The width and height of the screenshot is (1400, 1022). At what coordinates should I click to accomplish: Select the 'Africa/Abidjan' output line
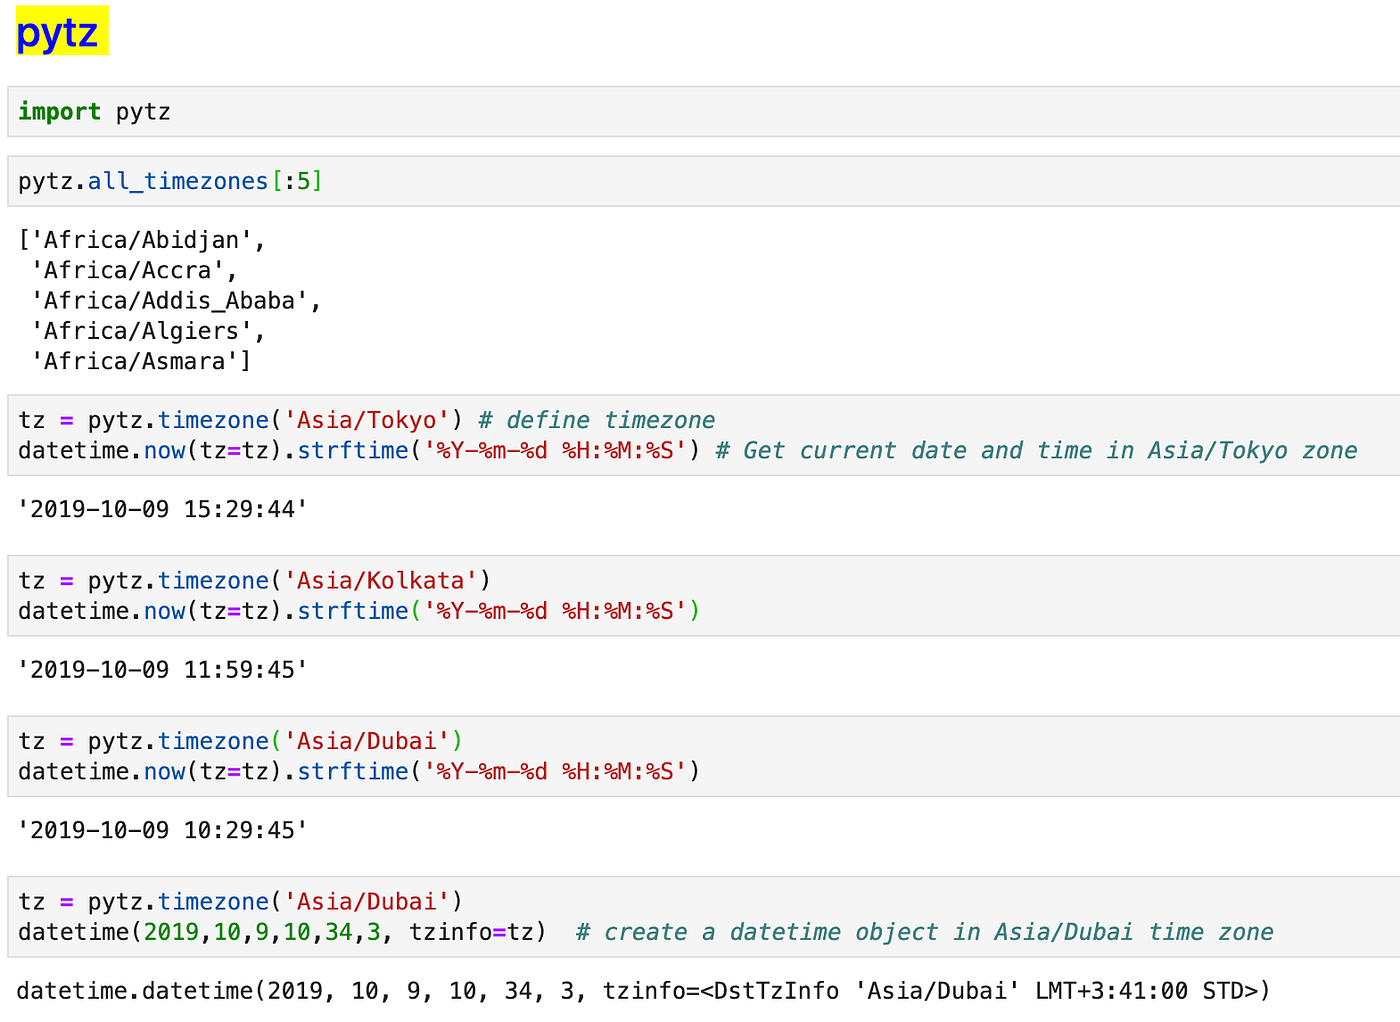click(x=143, y=240)
